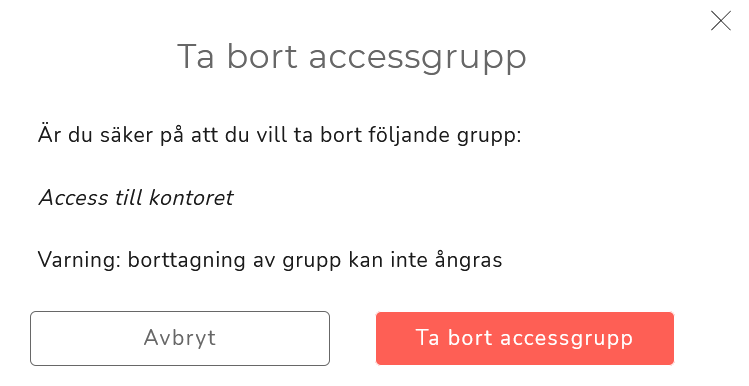Click the question Är du säker text
This screenshot has height=386, width=749.
tap(279, 135)
